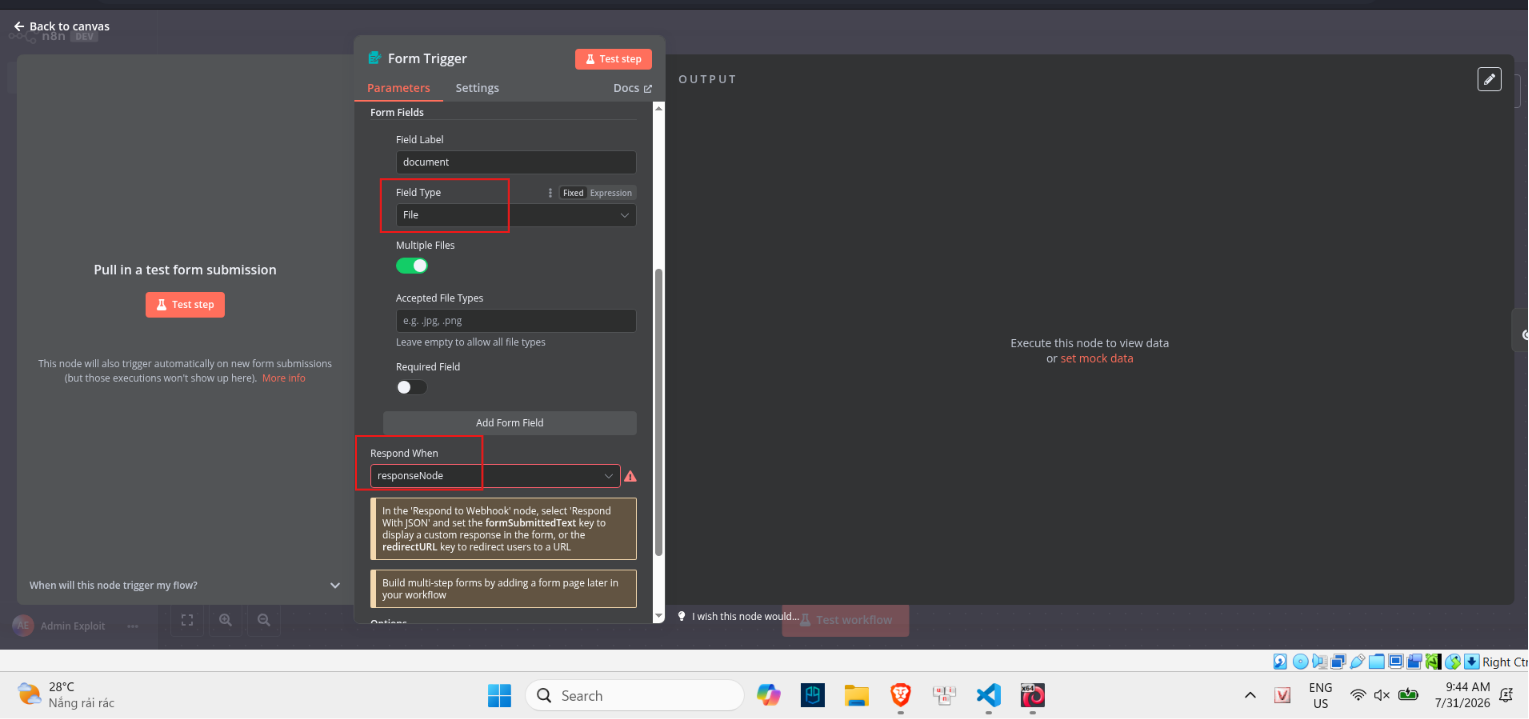Toggle off the Multiple Files switch
Image resolution: width=1529 pixels, height=719 pixels.
[x=412, y=266]
